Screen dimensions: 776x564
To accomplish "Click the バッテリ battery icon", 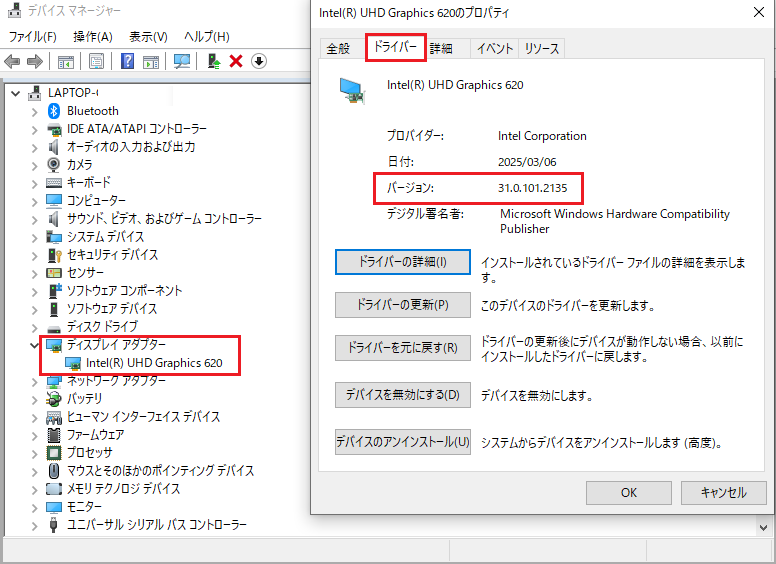I will pyautogui.click(x=53, y=398).
